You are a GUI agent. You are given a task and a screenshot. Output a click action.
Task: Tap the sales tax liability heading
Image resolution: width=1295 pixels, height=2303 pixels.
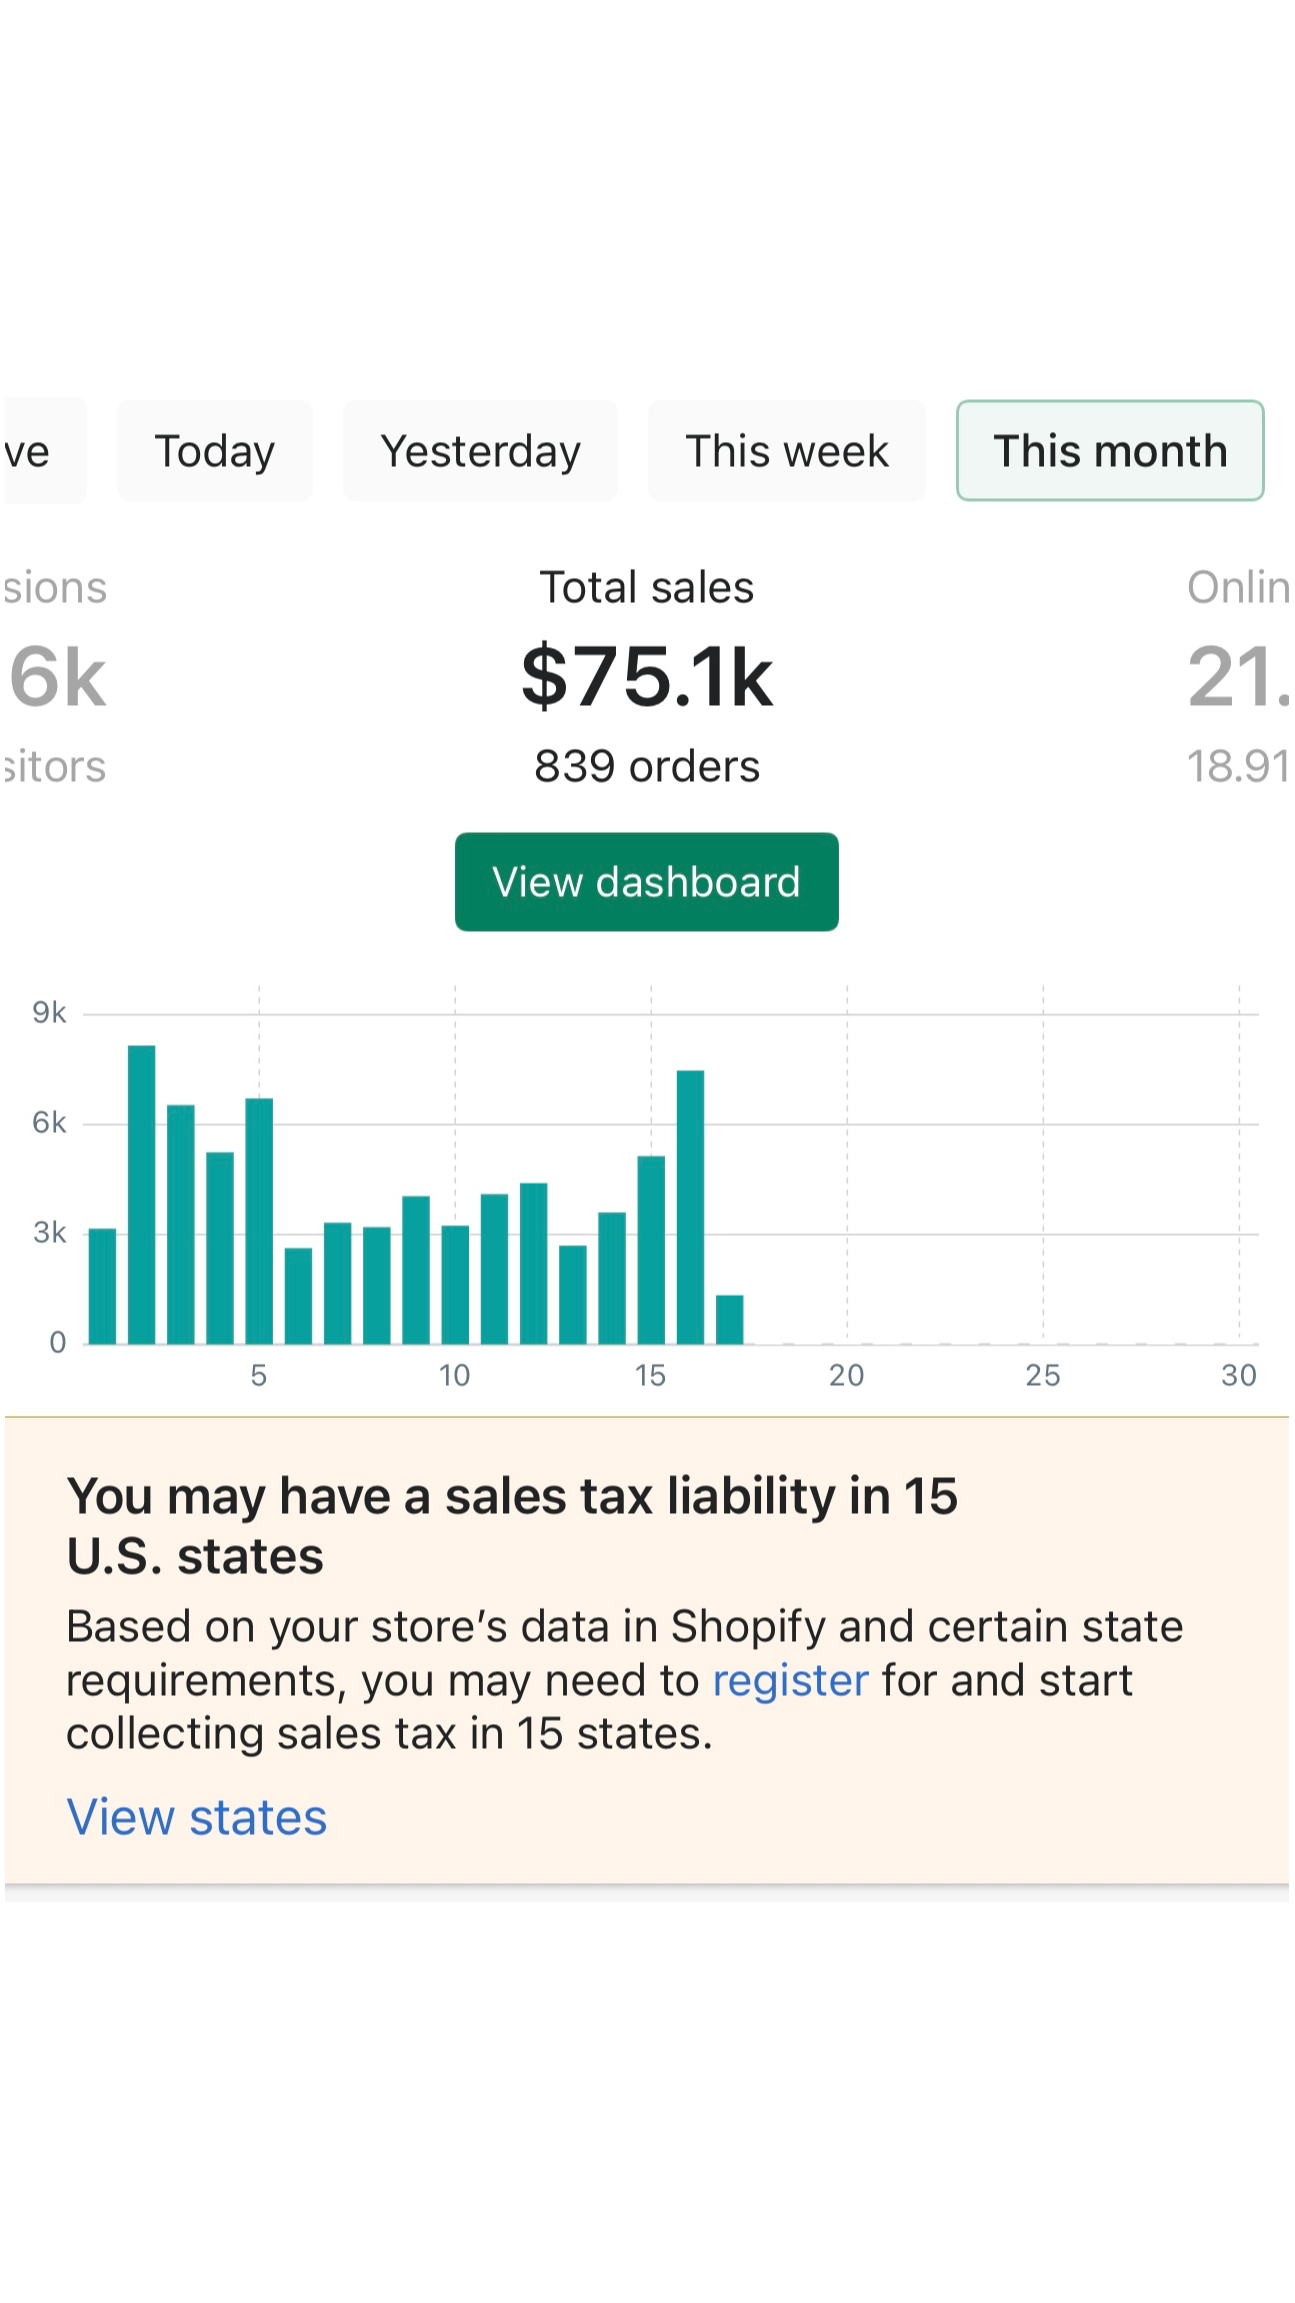pyautogui.click(x=512, y=1525)
